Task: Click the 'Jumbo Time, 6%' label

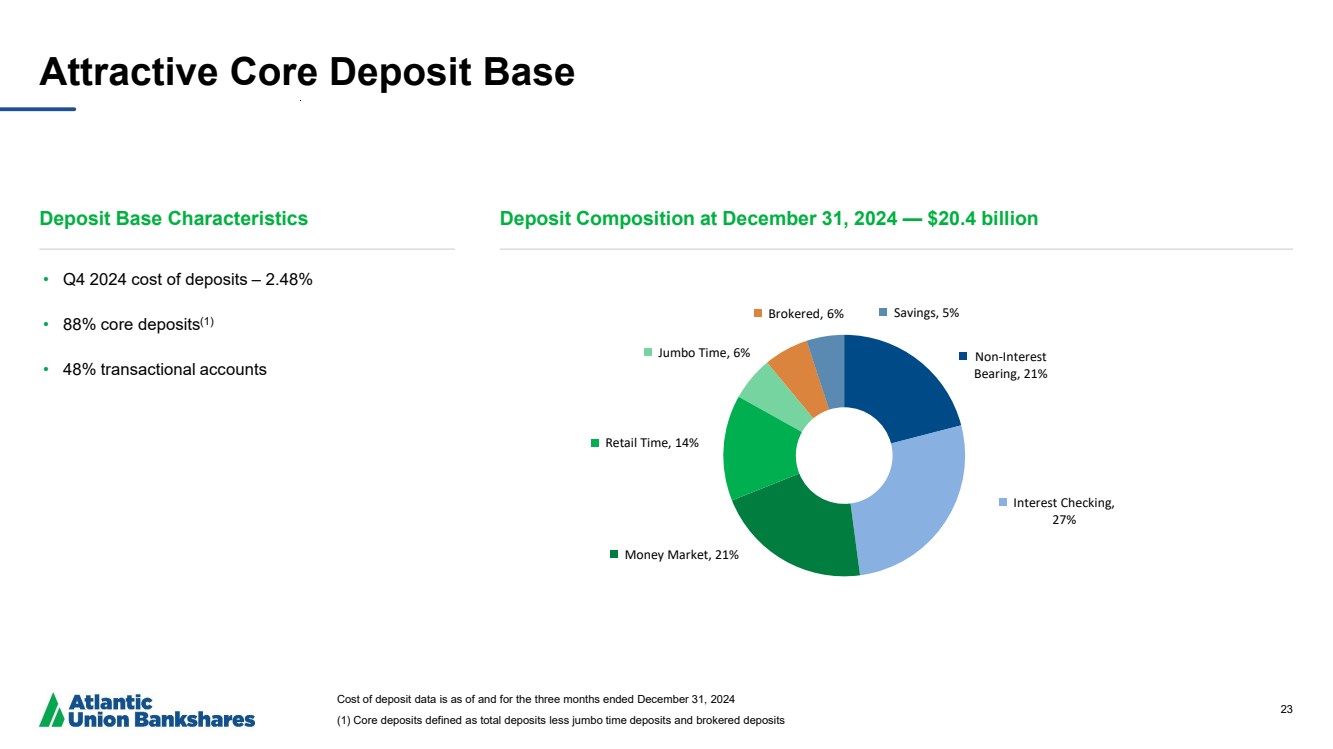Action: pos(704,352)
